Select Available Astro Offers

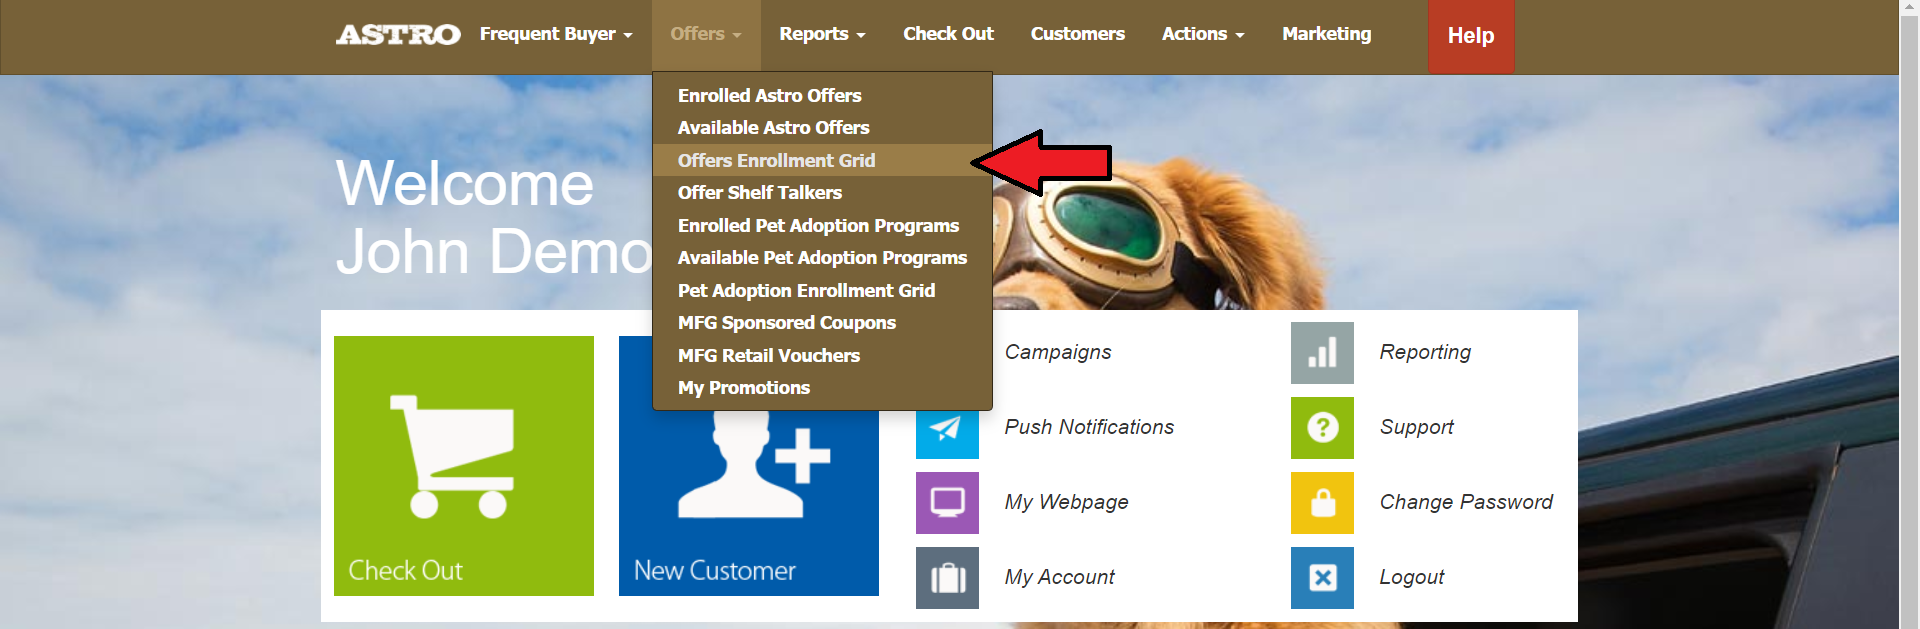[821, 128]
